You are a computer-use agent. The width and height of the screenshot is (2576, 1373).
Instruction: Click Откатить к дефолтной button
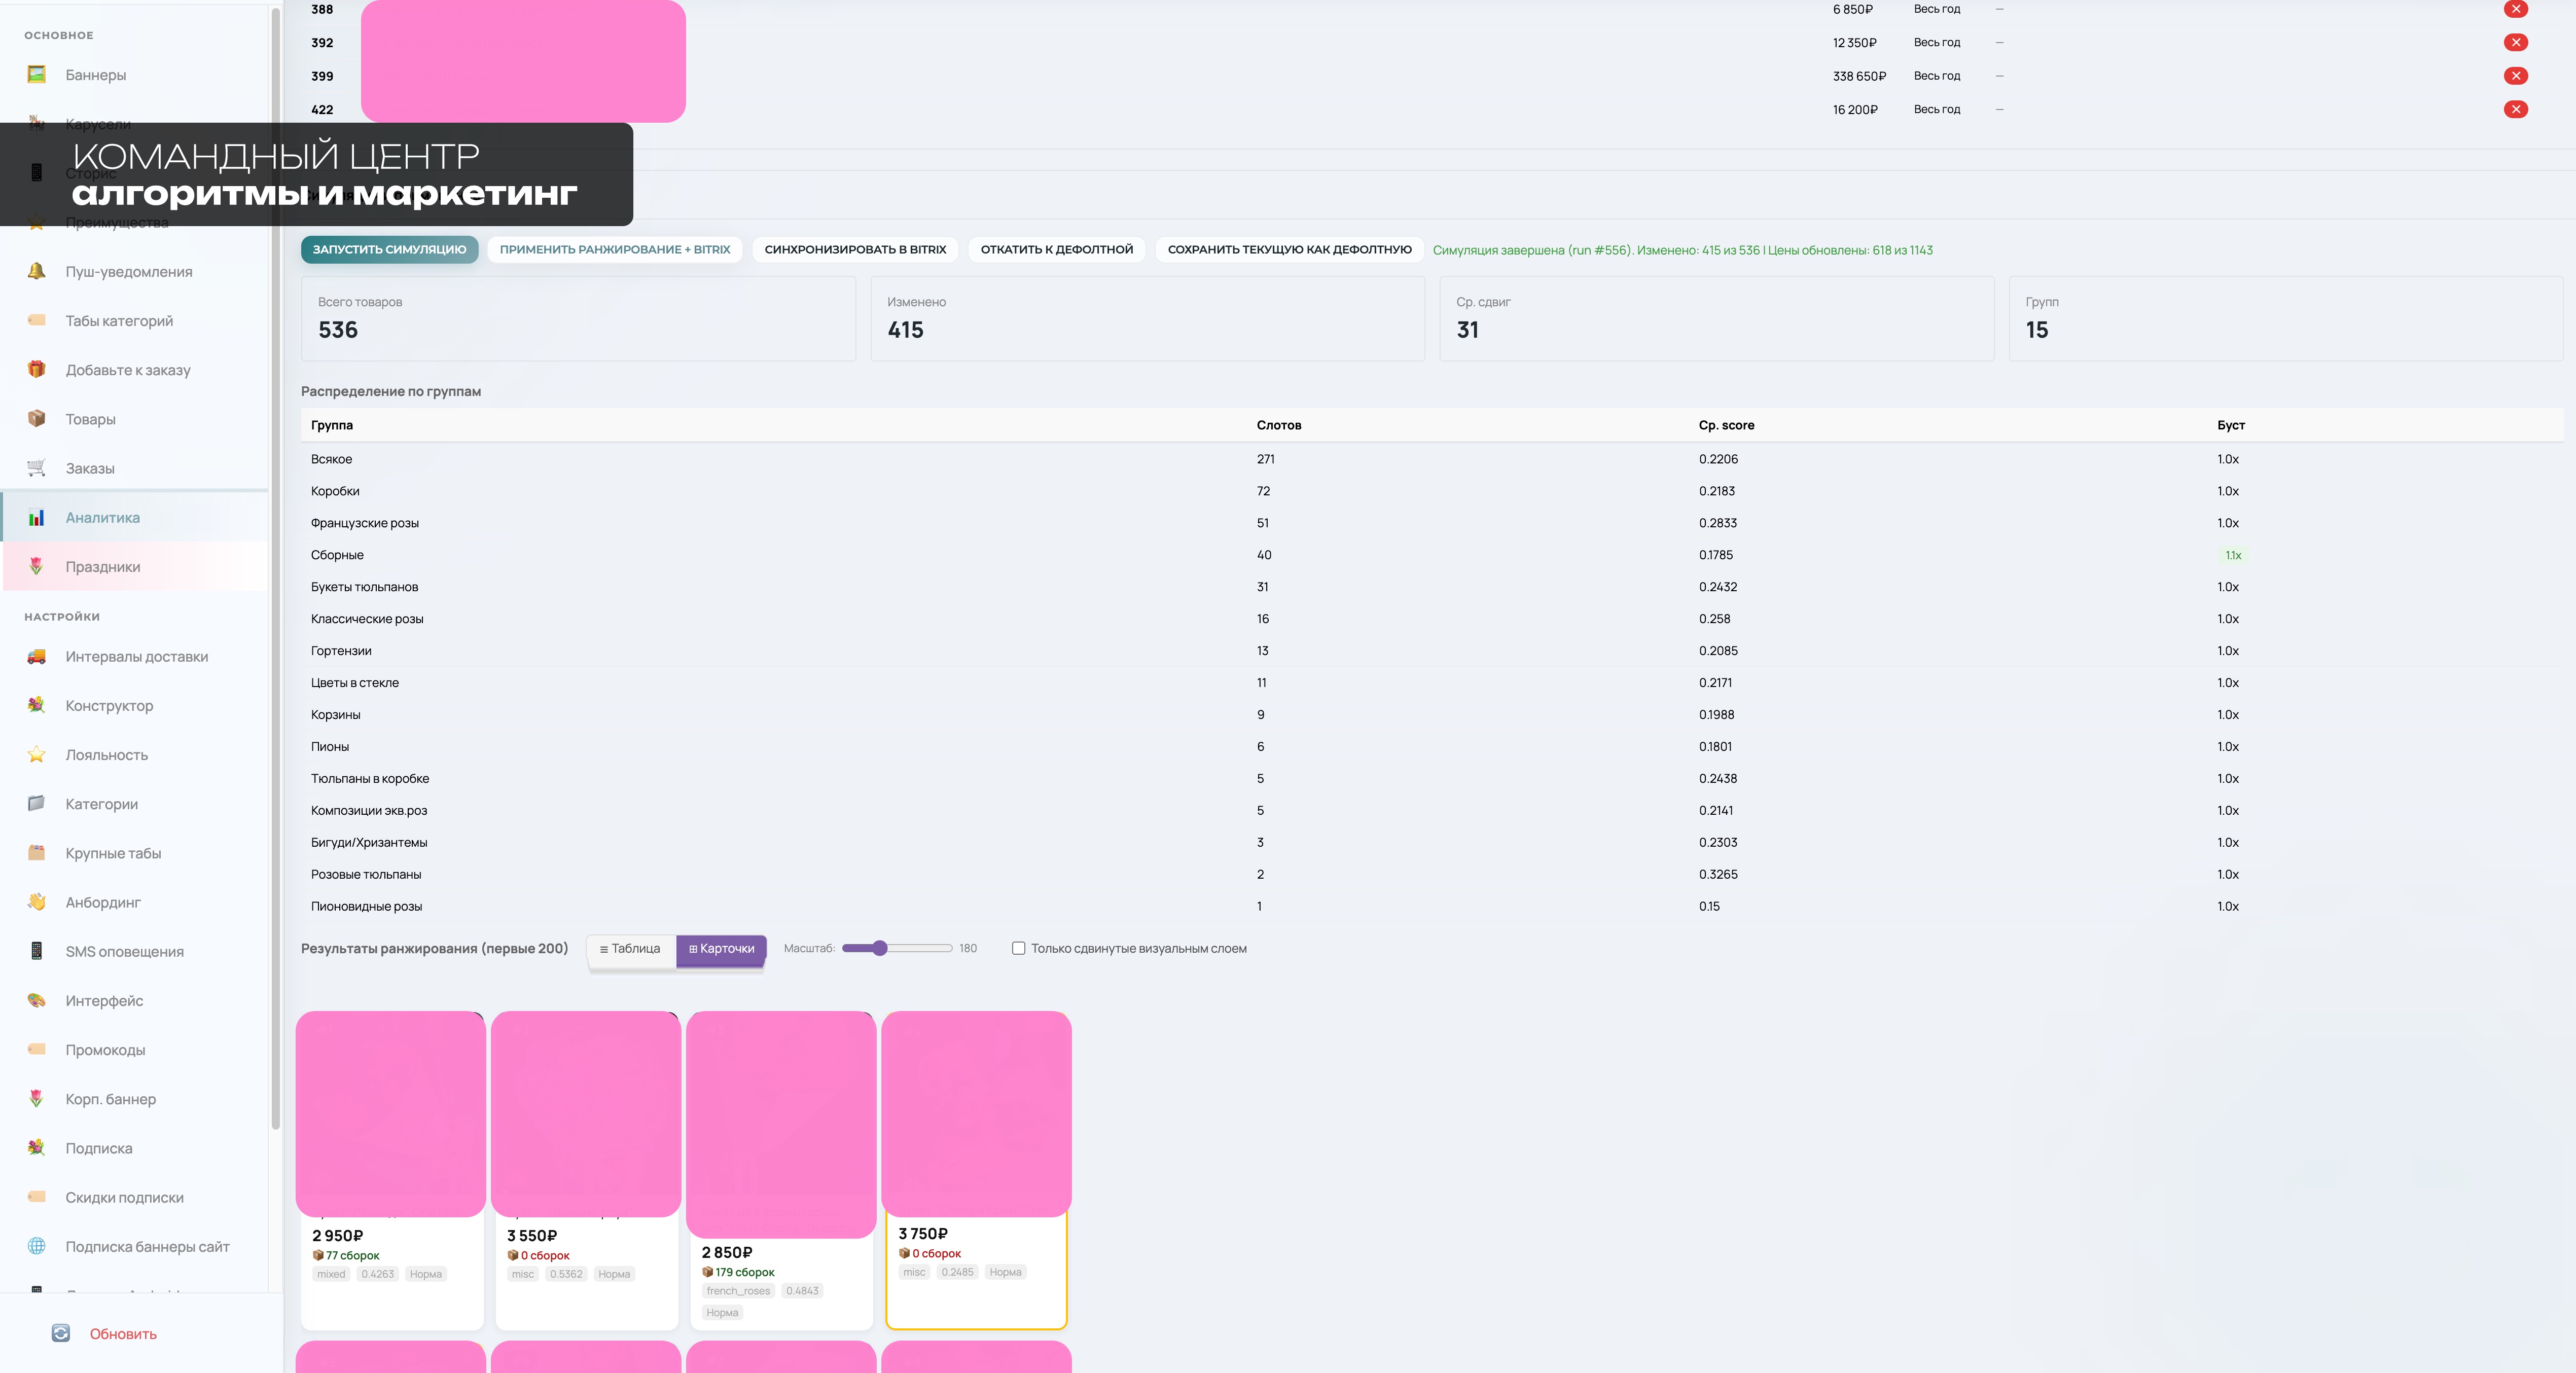click(1056, 249)
